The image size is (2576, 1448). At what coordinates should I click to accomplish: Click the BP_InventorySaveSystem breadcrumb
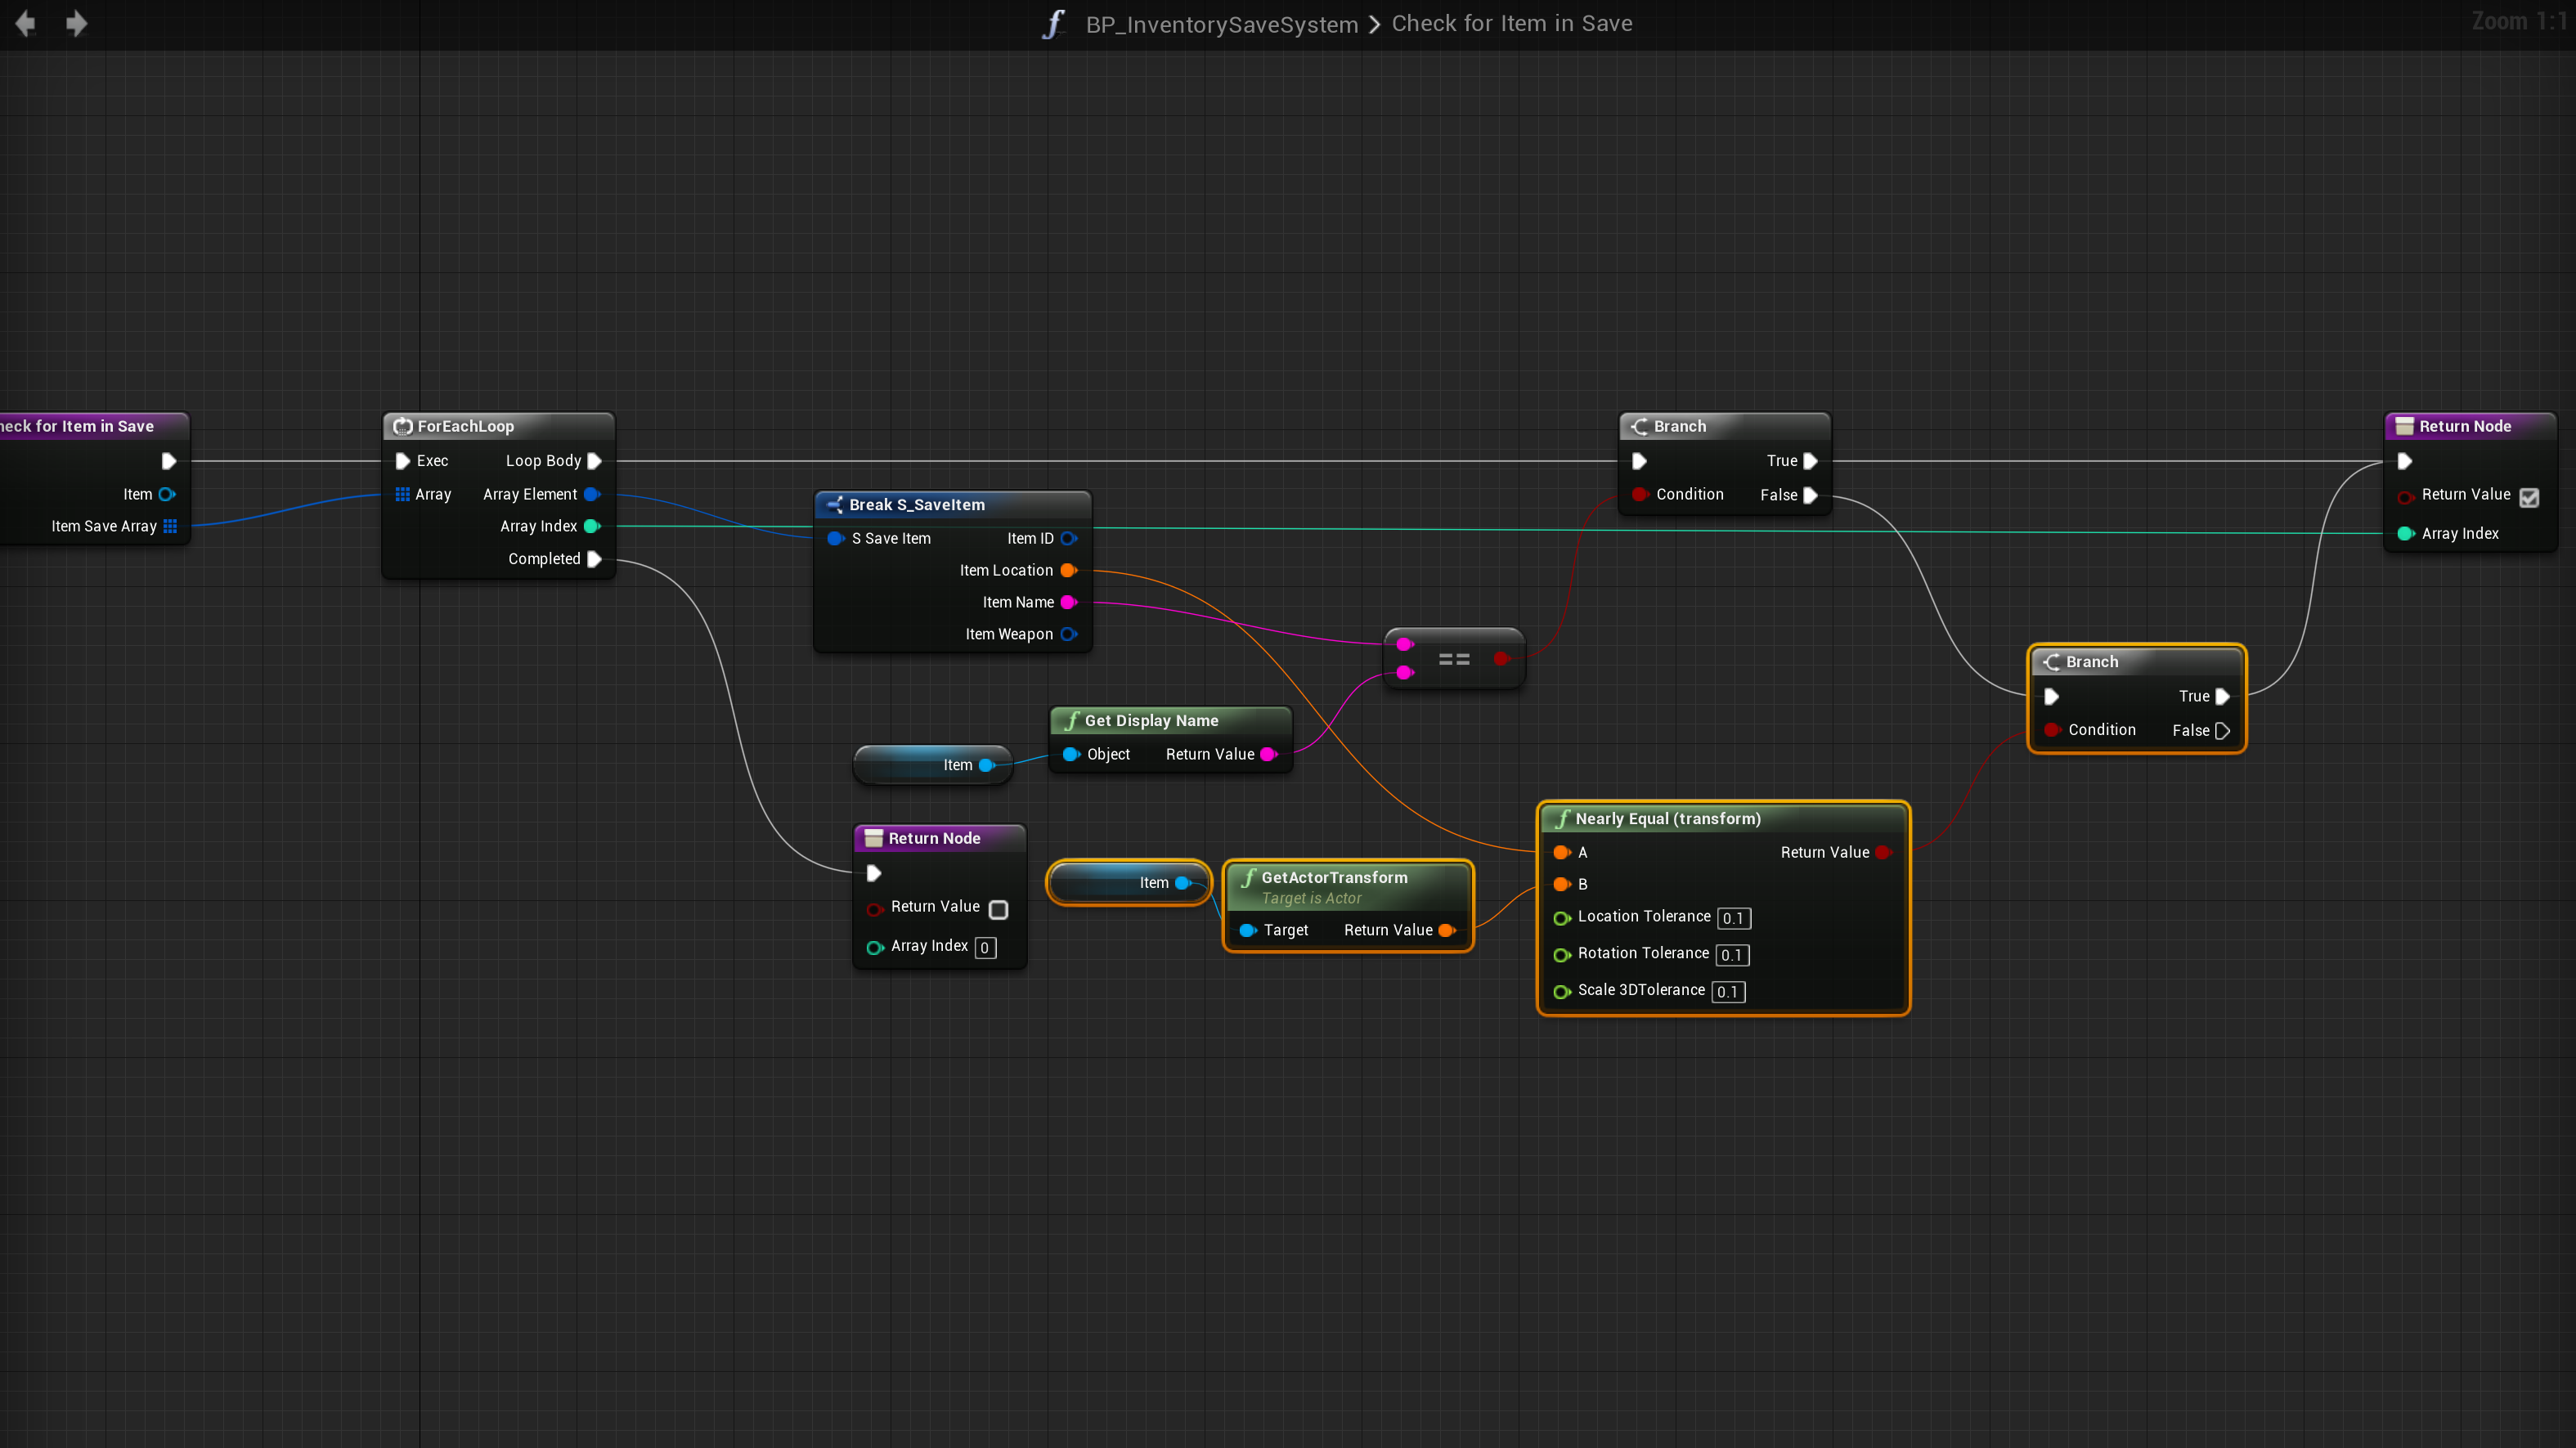coord(1221,24)
